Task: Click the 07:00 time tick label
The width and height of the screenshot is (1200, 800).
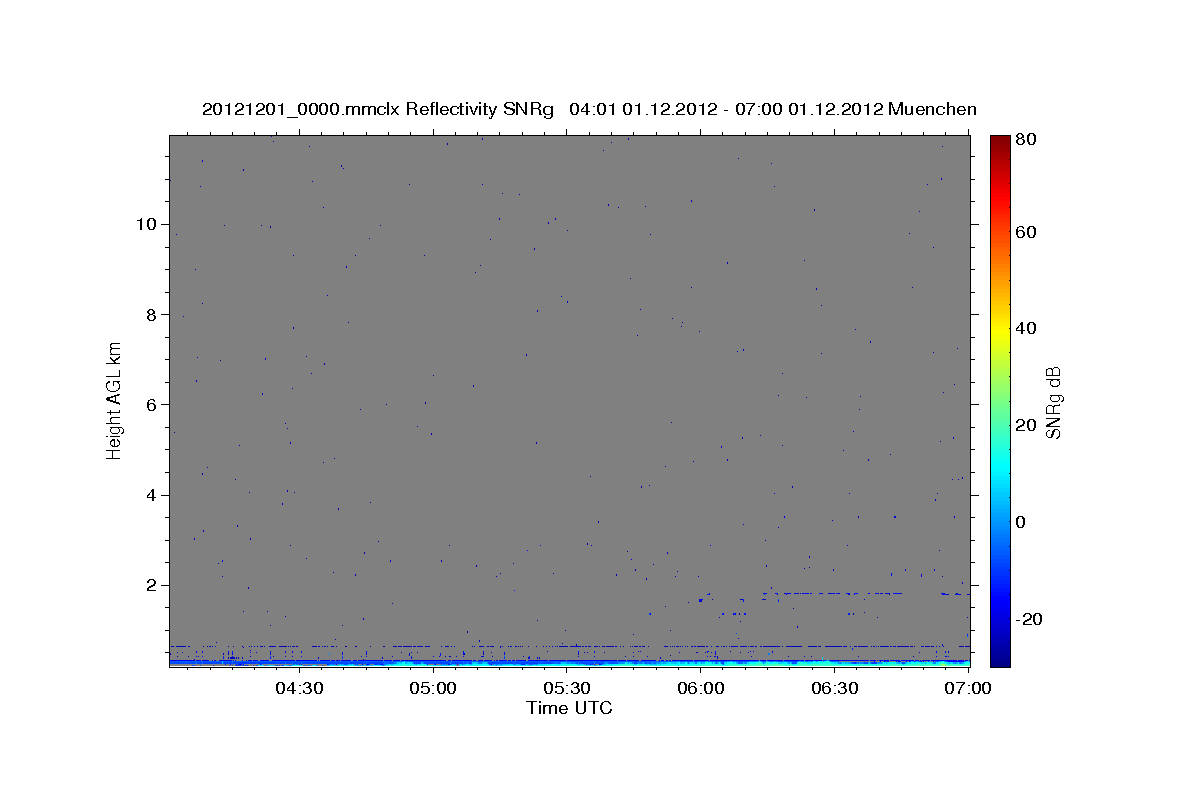Action: (969, 688)
